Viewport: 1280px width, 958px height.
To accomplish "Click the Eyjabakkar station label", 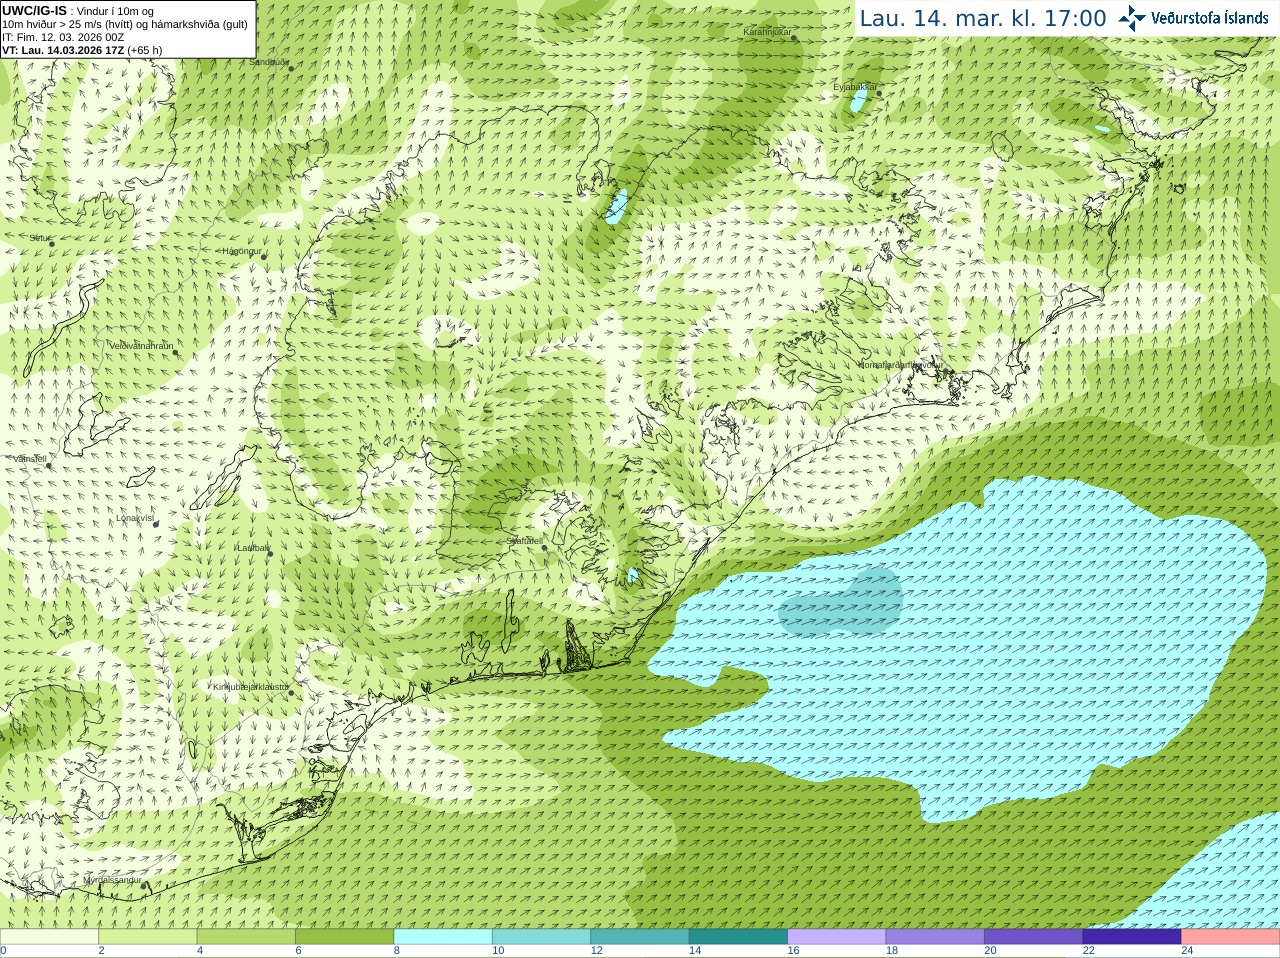I will tap(855, 87).
